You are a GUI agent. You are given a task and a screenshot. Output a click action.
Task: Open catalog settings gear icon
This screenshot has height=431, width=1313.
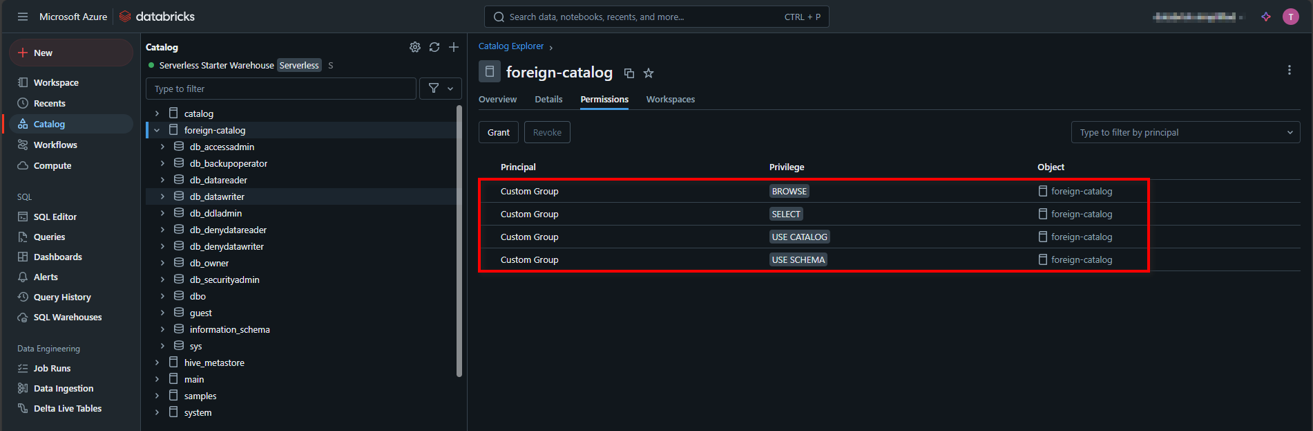(x=415, y=47)
